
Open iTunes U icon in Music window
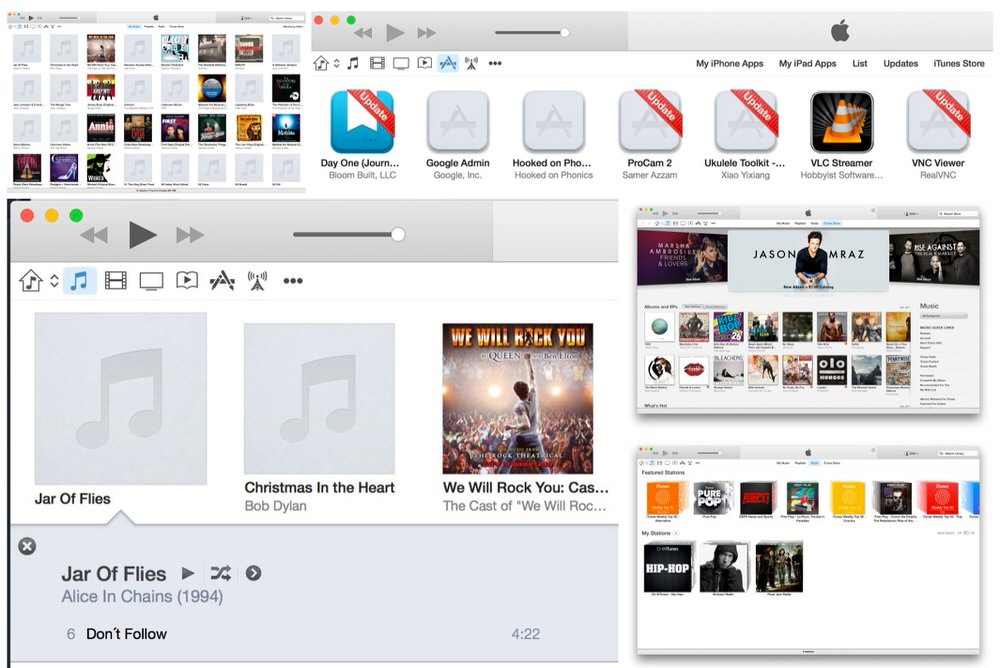[x=187, y=280]
